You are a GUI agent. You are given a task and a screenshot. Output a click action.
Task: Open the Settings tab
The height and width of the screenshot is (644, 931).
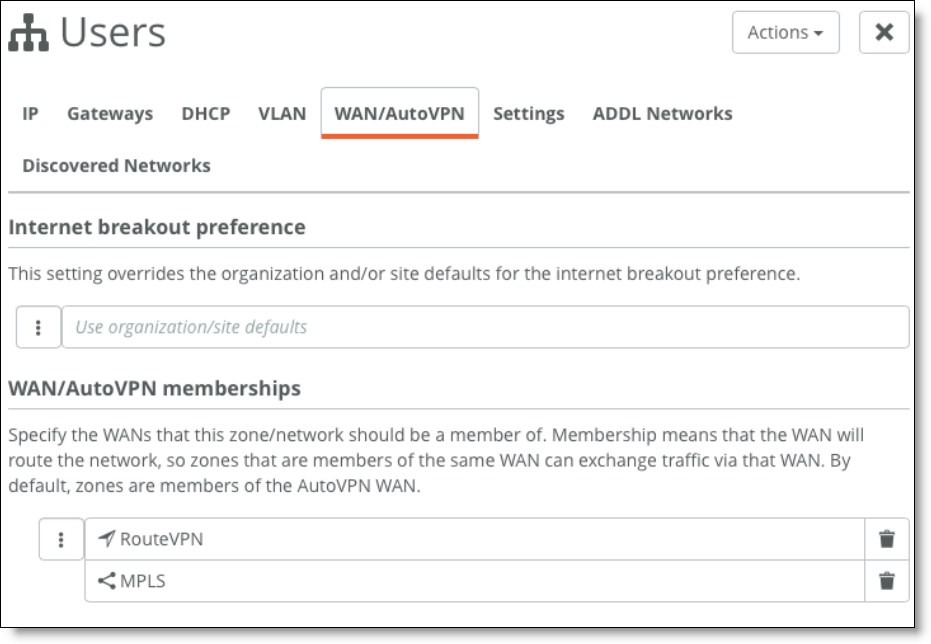pyautogui.click(x=528, y=113)
